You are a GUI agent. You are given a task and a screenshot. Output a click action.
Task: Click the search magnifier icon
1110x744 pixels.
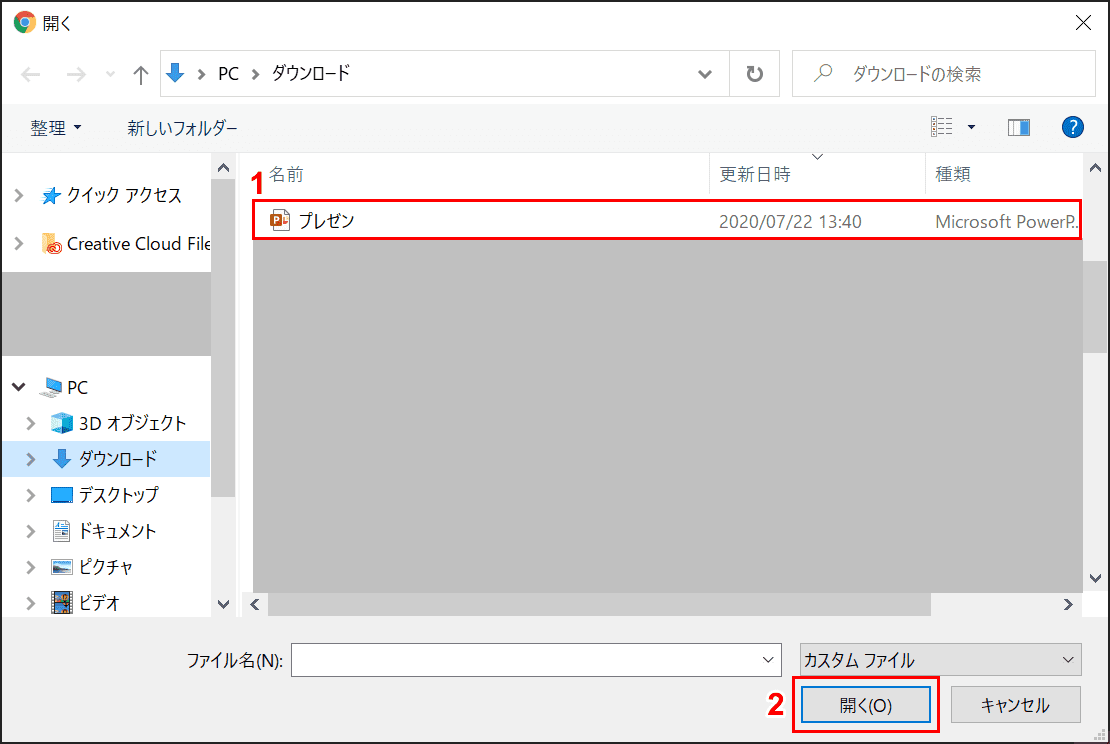point(823,72)
